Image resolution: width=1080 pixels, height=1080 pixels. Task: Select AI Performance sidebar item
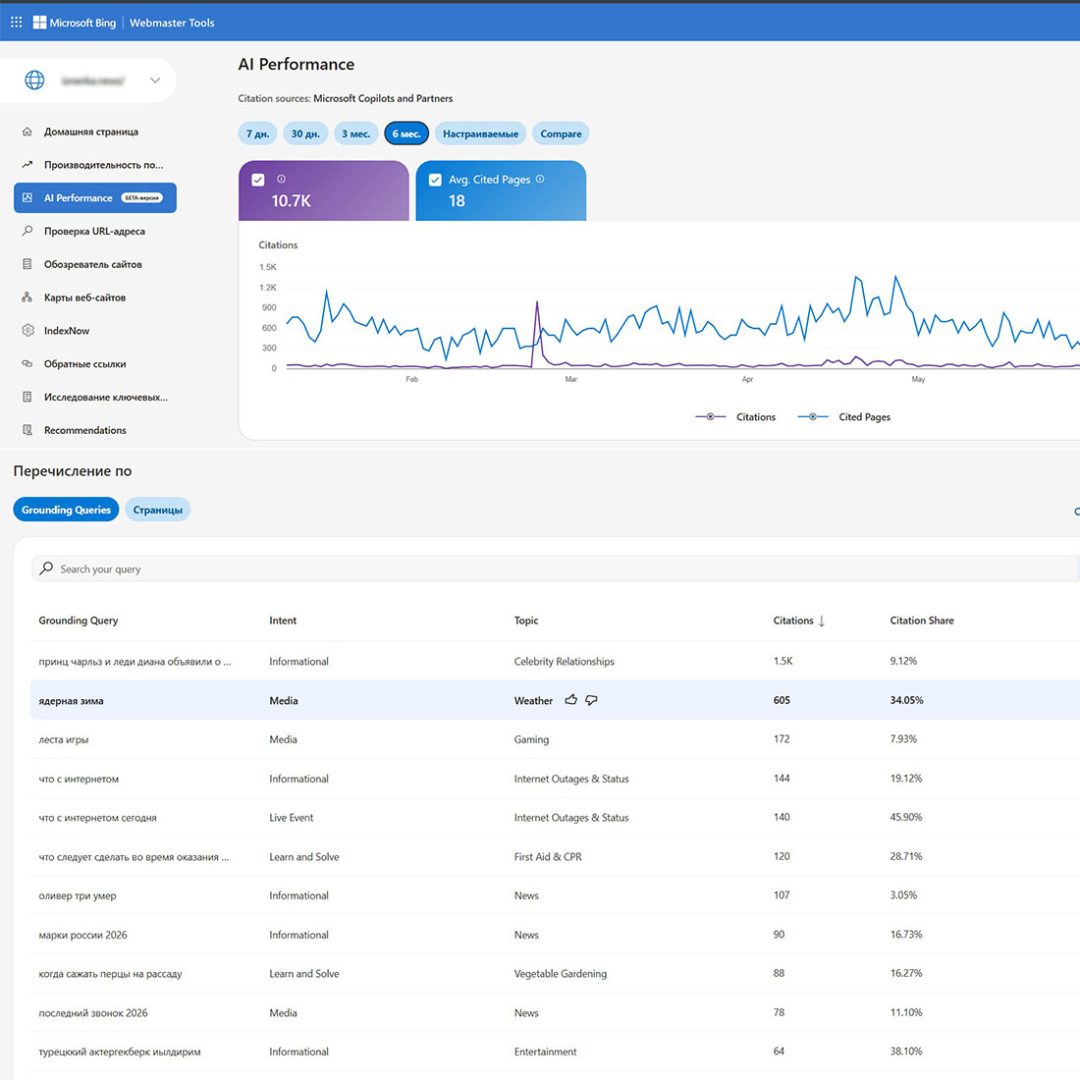pyautogui.click(x=95, y=198)
